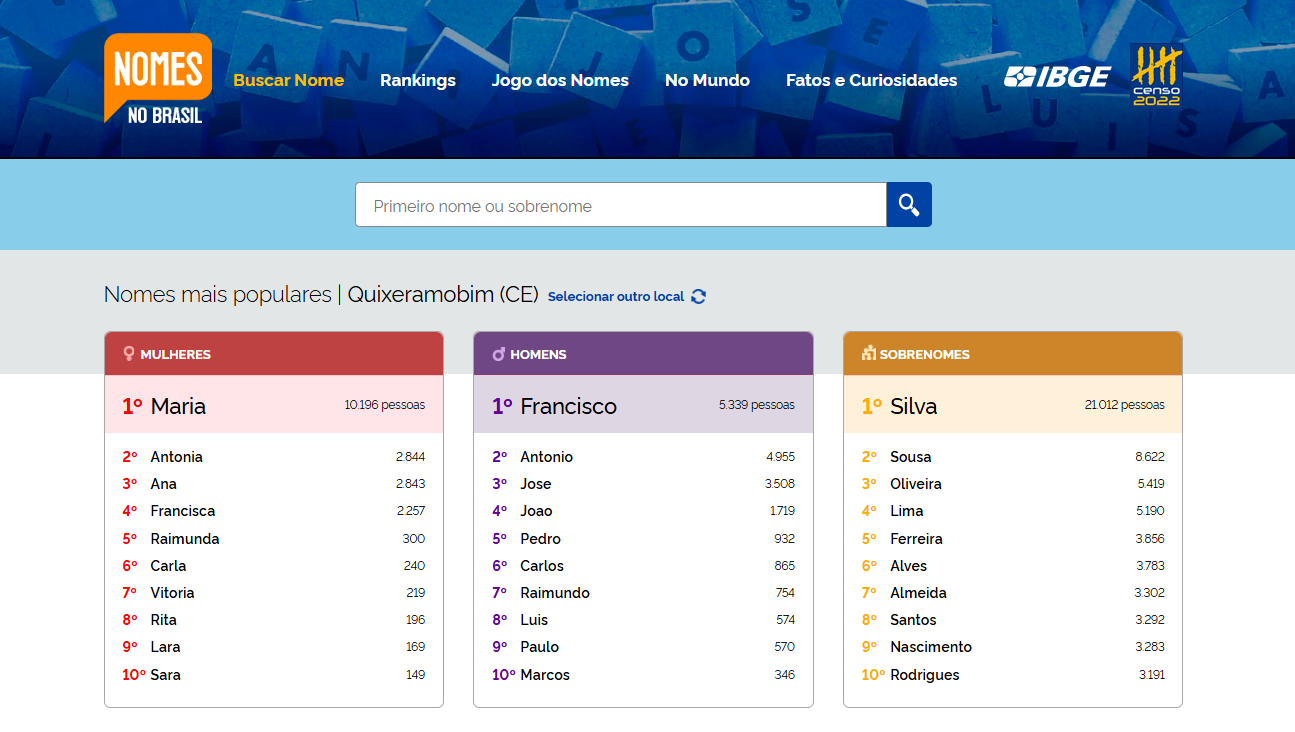The height and width of the screenshot is (732, 1295).
Task: Open the No Mundo section
Action: [707, 80]
